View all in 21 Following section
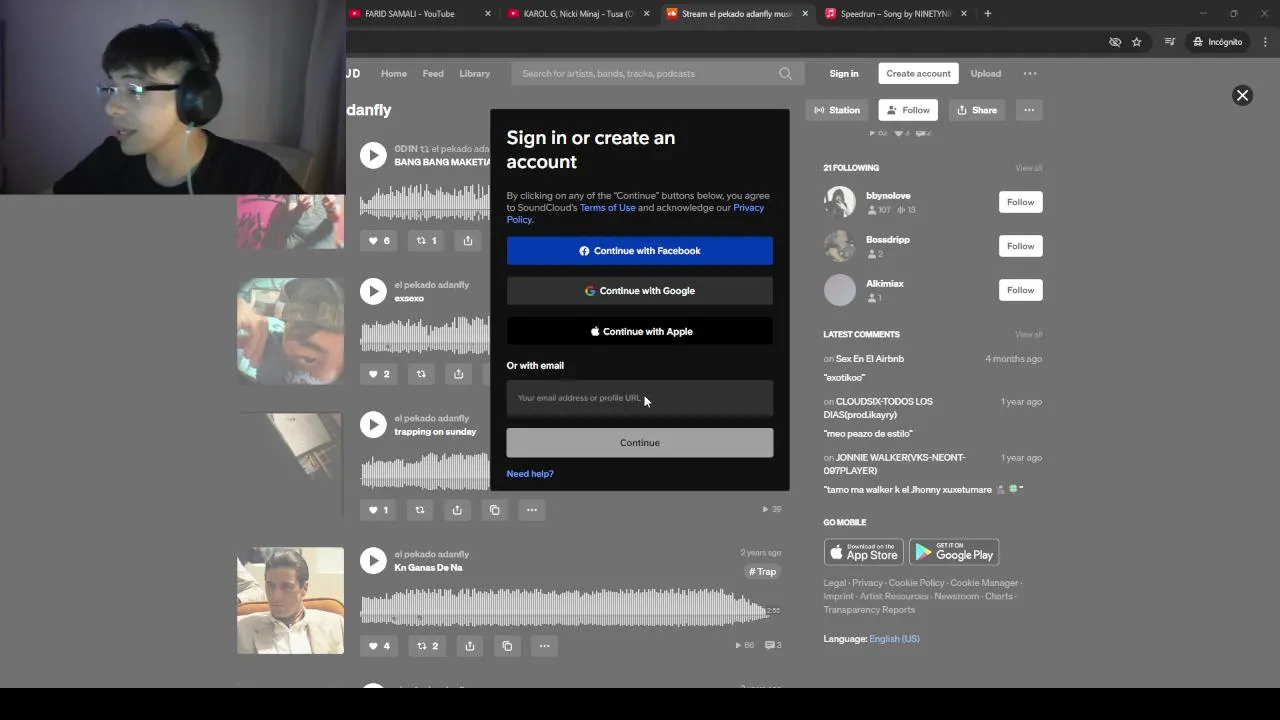Image resolution: width=1280 pixels, height=720 pixels. click(1028, 168)
